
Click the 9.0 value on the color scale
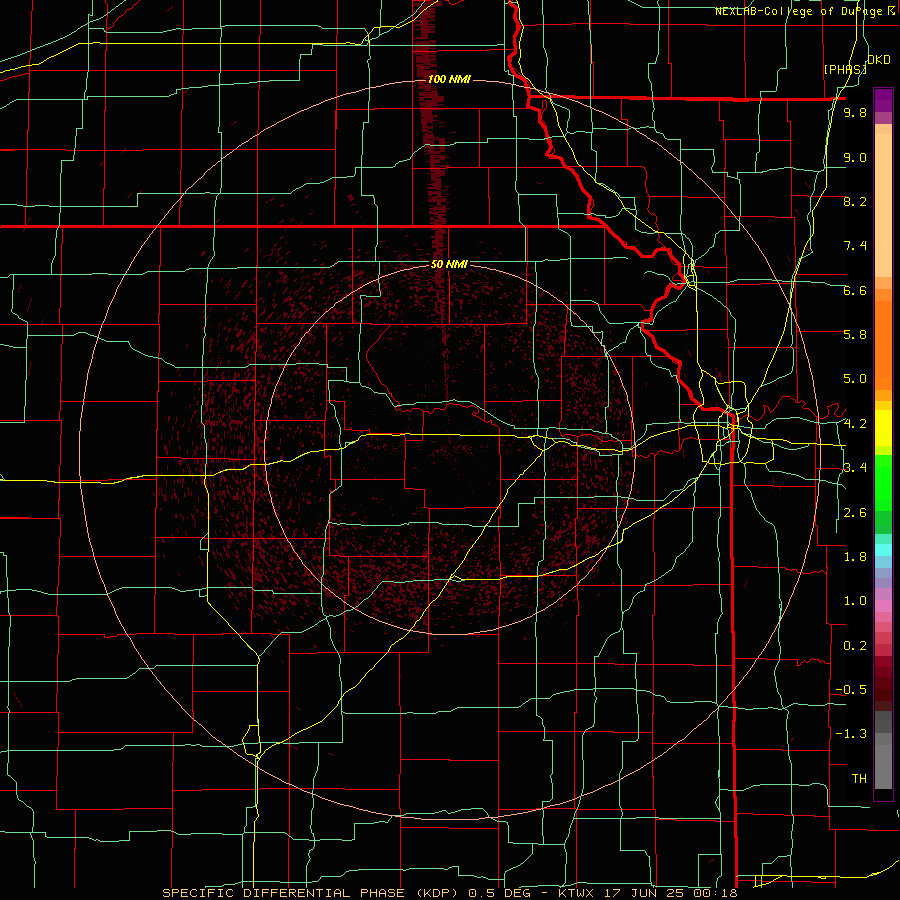click(x=855, y=157)
